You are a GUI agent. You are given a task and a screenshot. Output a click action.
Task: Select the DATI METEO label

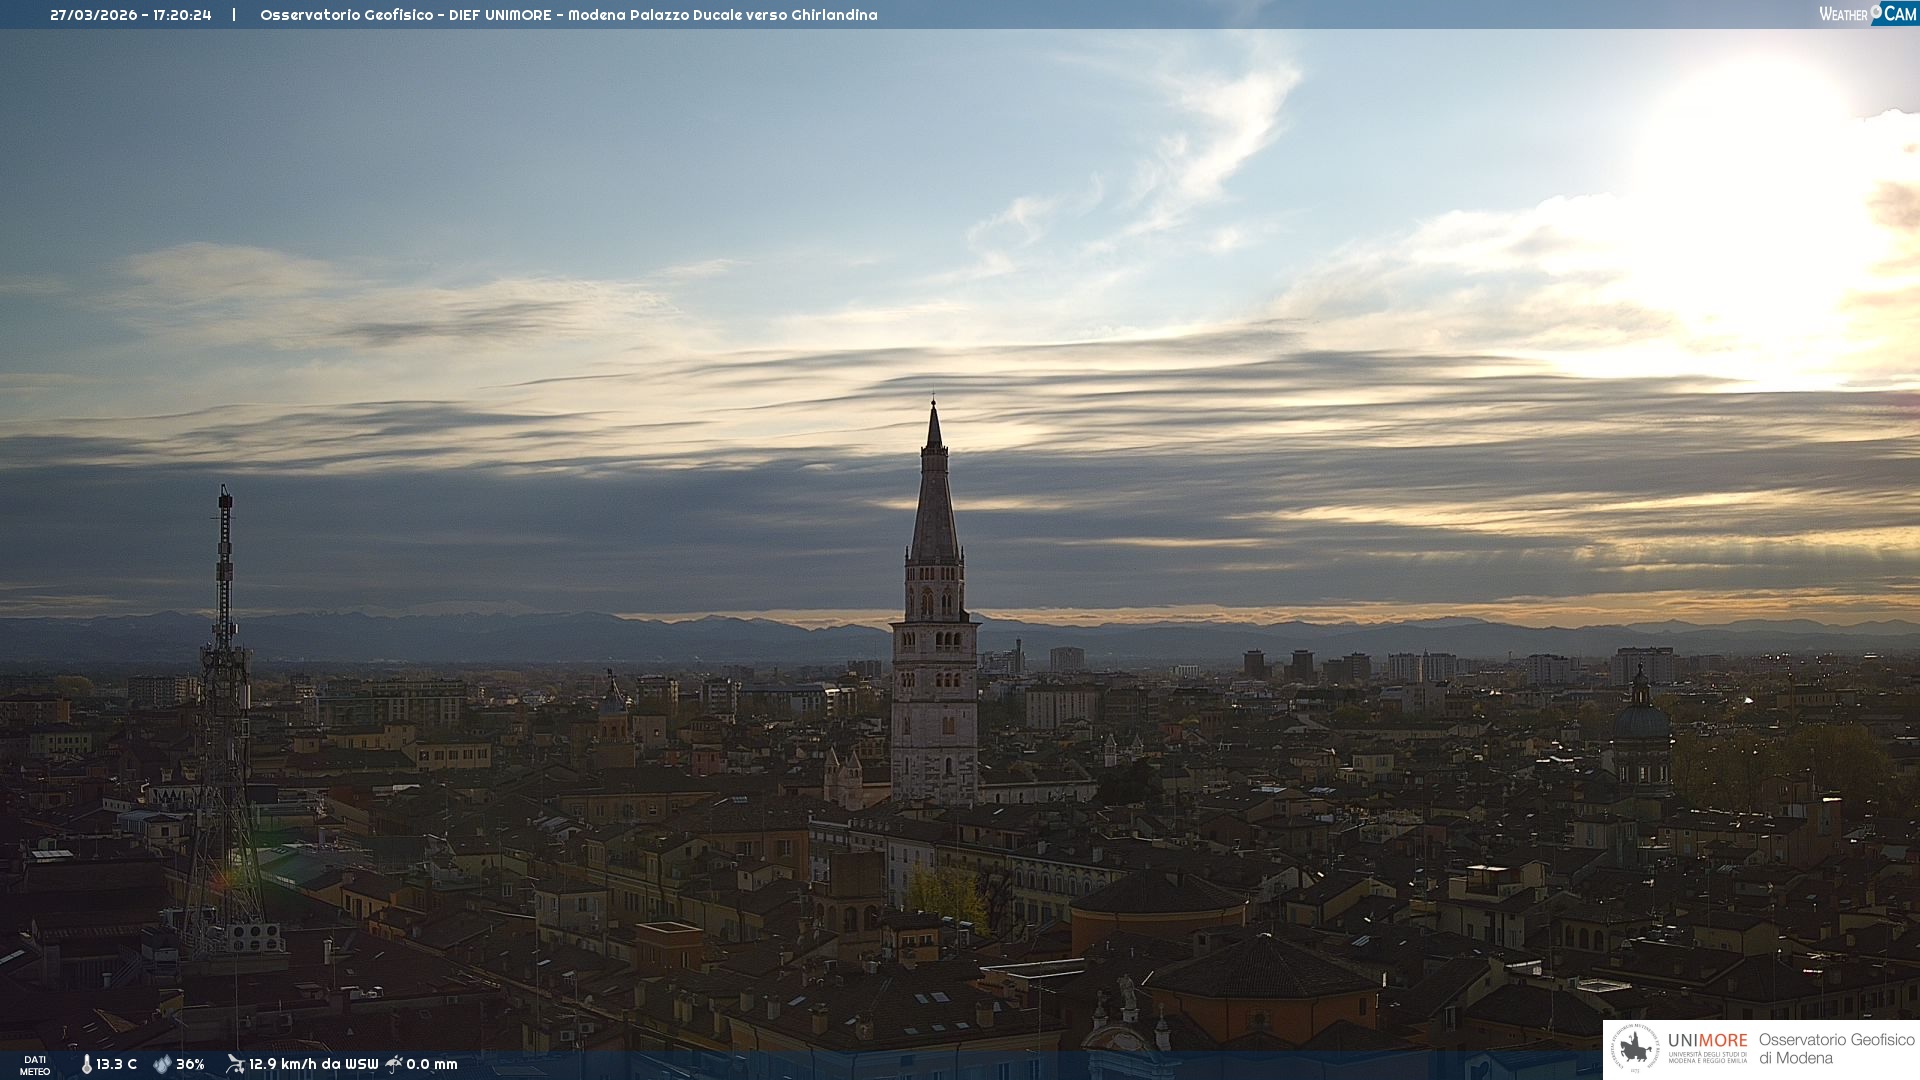[35, 1065]
